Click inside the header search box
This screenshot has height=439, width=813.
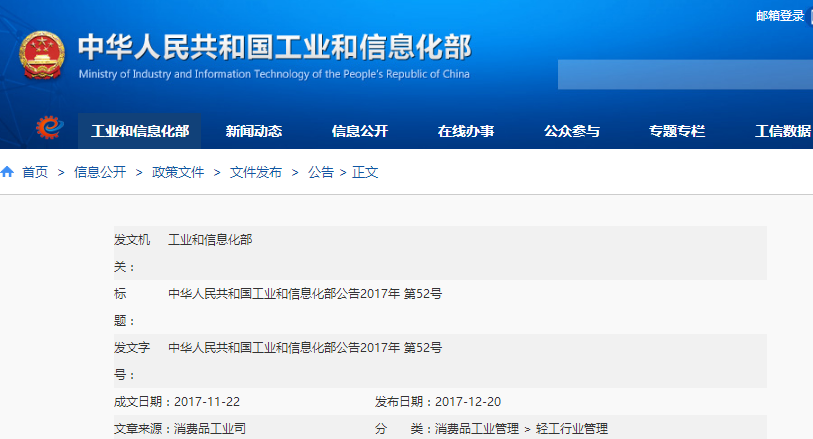coord(685,74)
